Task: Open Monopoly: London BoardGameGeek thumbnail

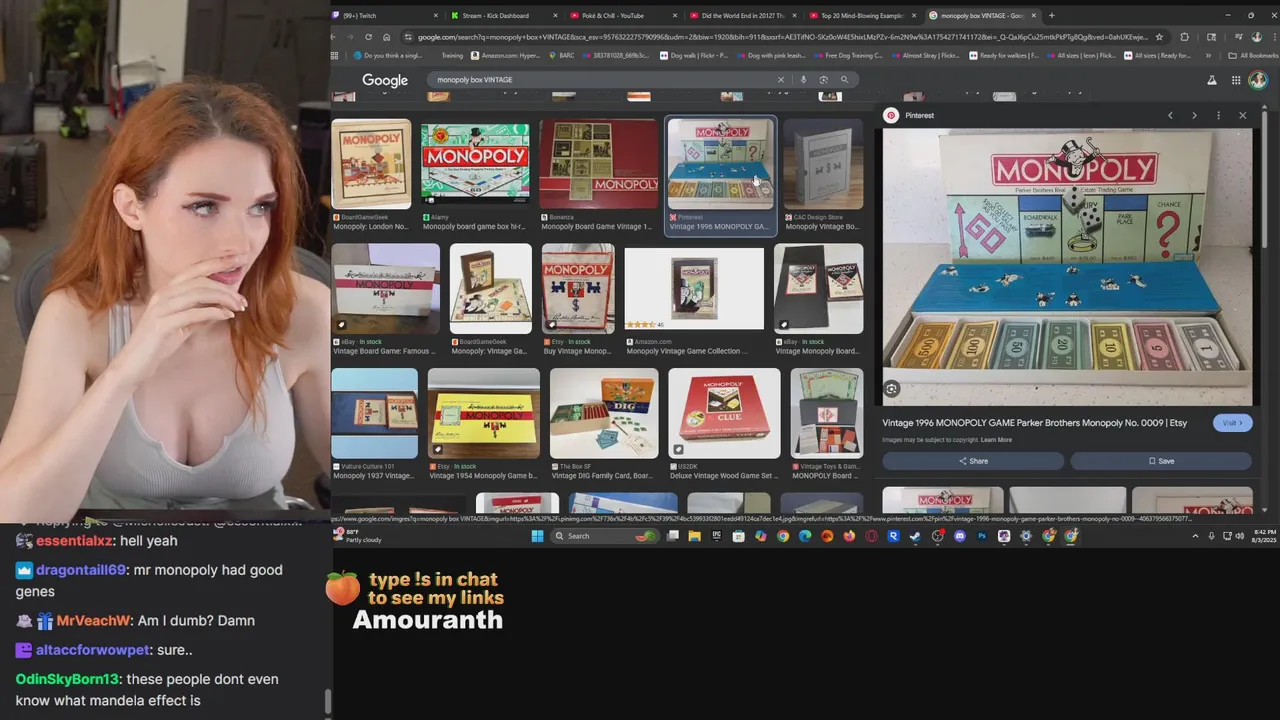Action: point(371,164)
